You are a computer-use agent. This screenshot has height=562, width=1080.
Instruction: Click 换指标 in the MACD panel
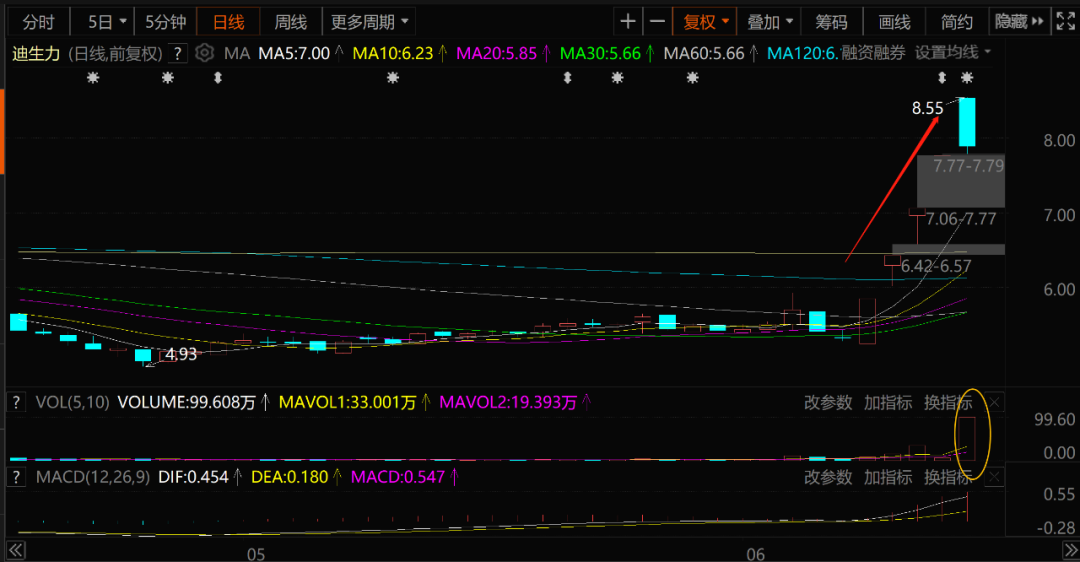coord(948,477)
